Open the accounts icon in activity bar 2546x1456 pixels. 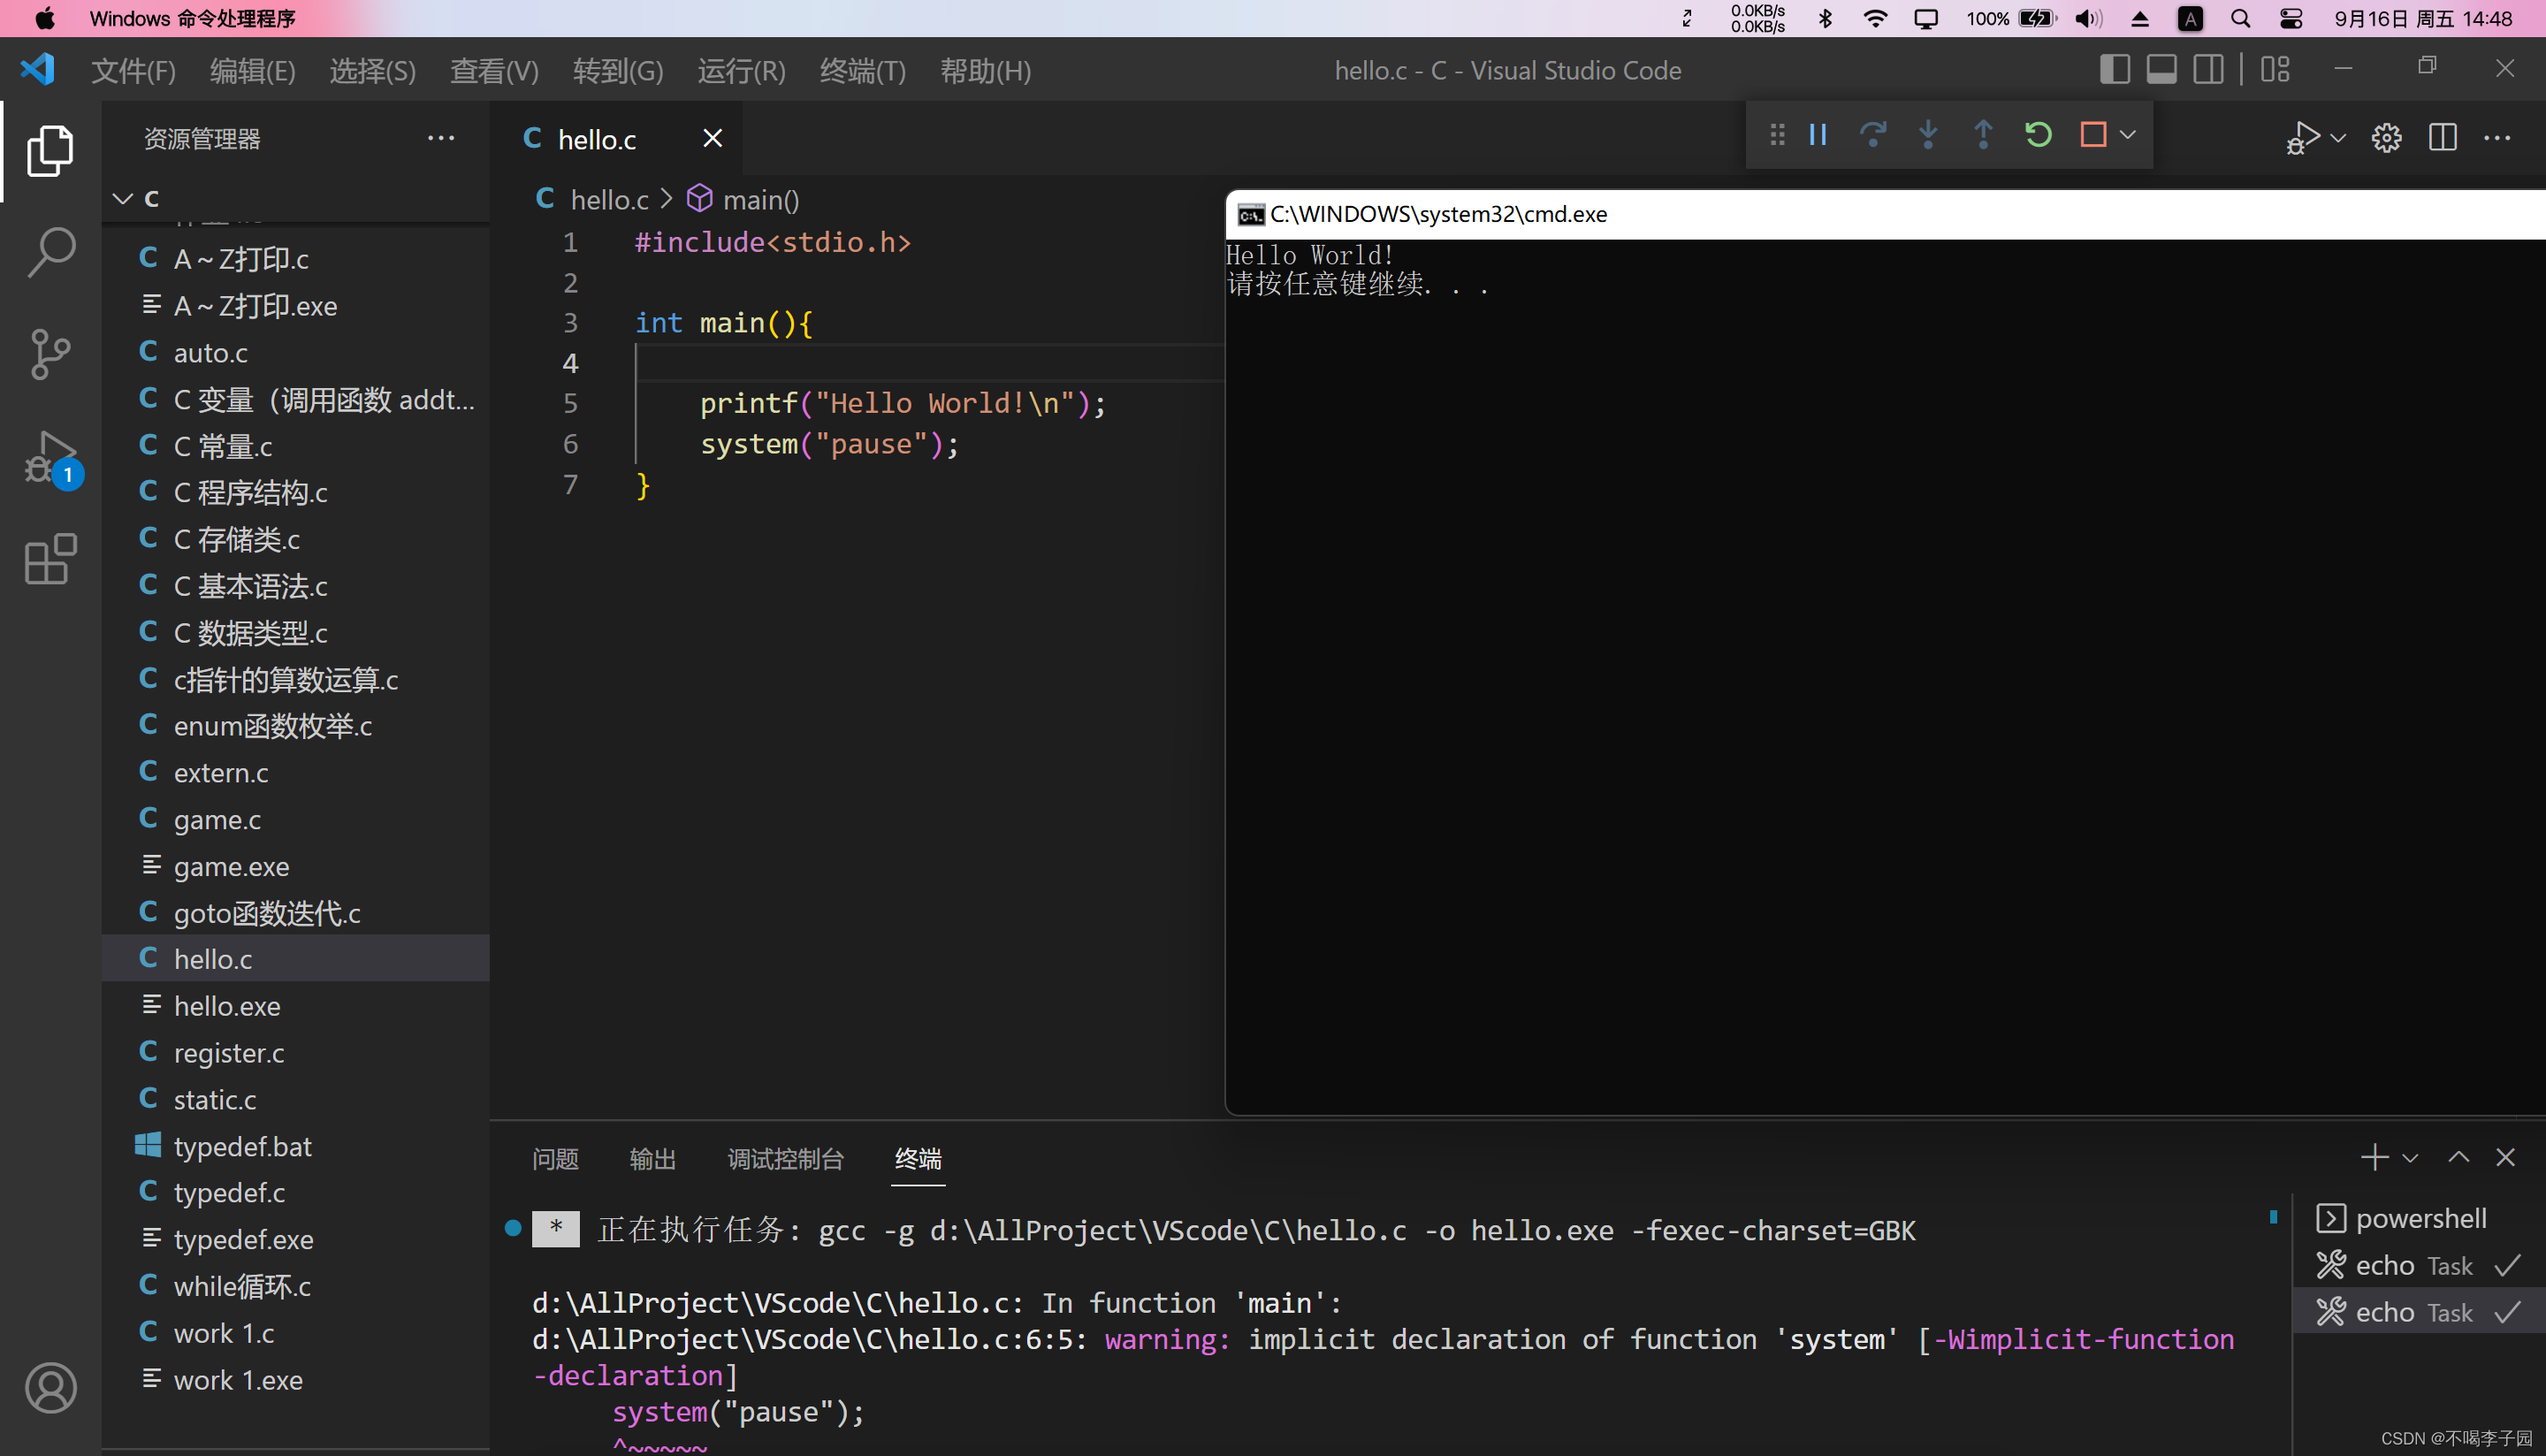pos(50,1387)
